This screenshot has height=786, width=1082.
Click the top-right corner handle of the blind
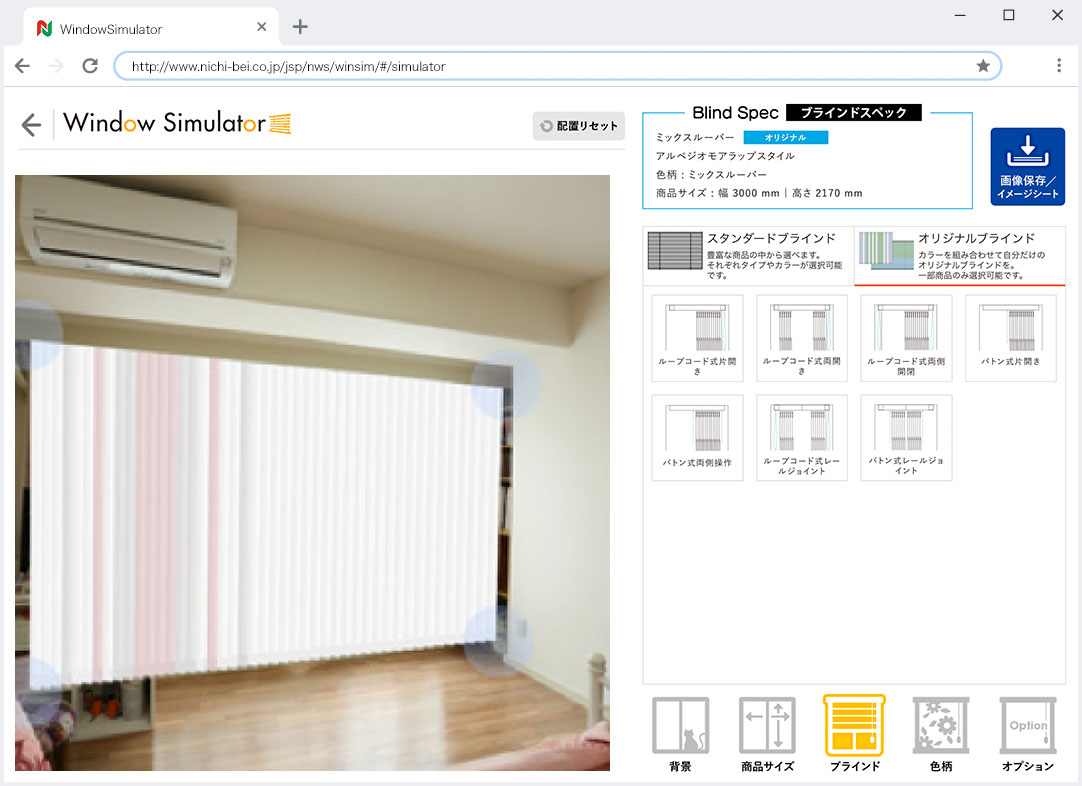[505, 384]
